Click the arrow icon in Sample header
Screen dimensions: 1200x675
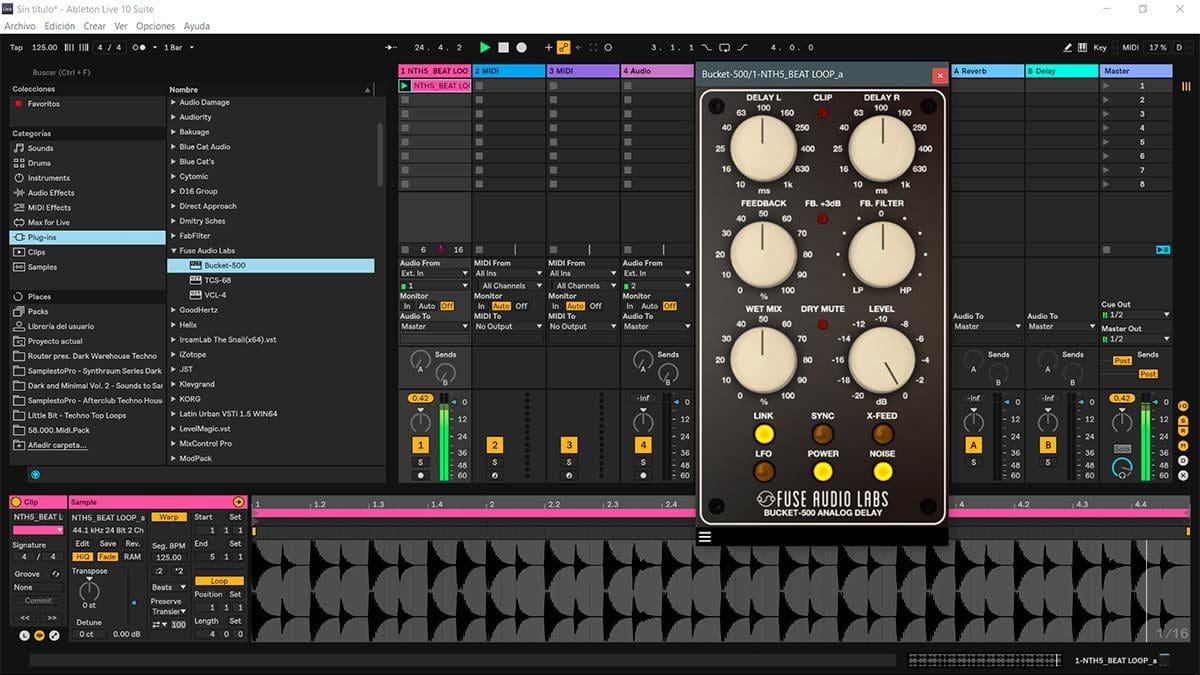[239, 502]
